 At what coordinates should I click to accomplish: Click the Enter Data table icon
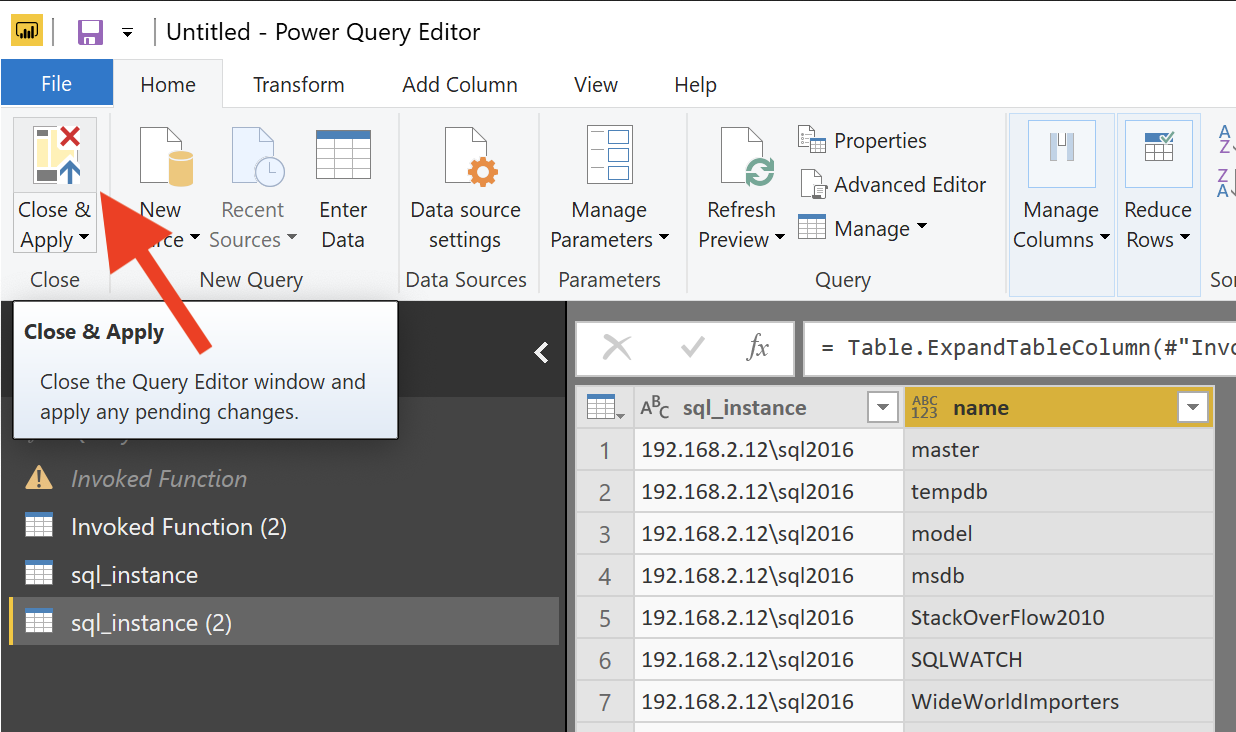click(x=343, y=155)
